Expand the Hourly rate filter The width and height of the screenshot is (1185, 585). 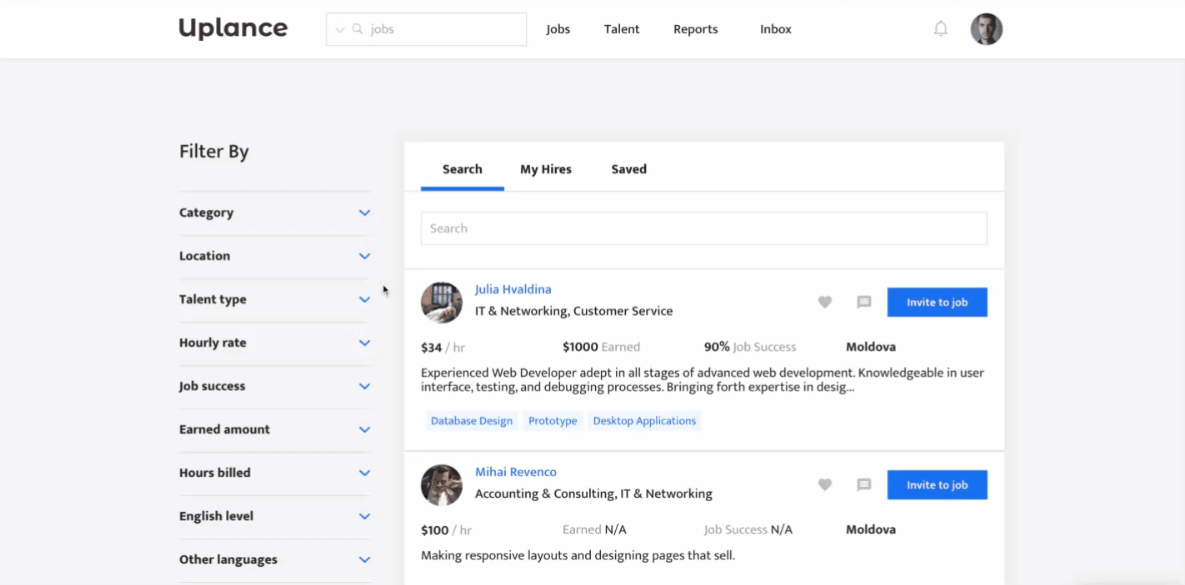click(364, 343)
